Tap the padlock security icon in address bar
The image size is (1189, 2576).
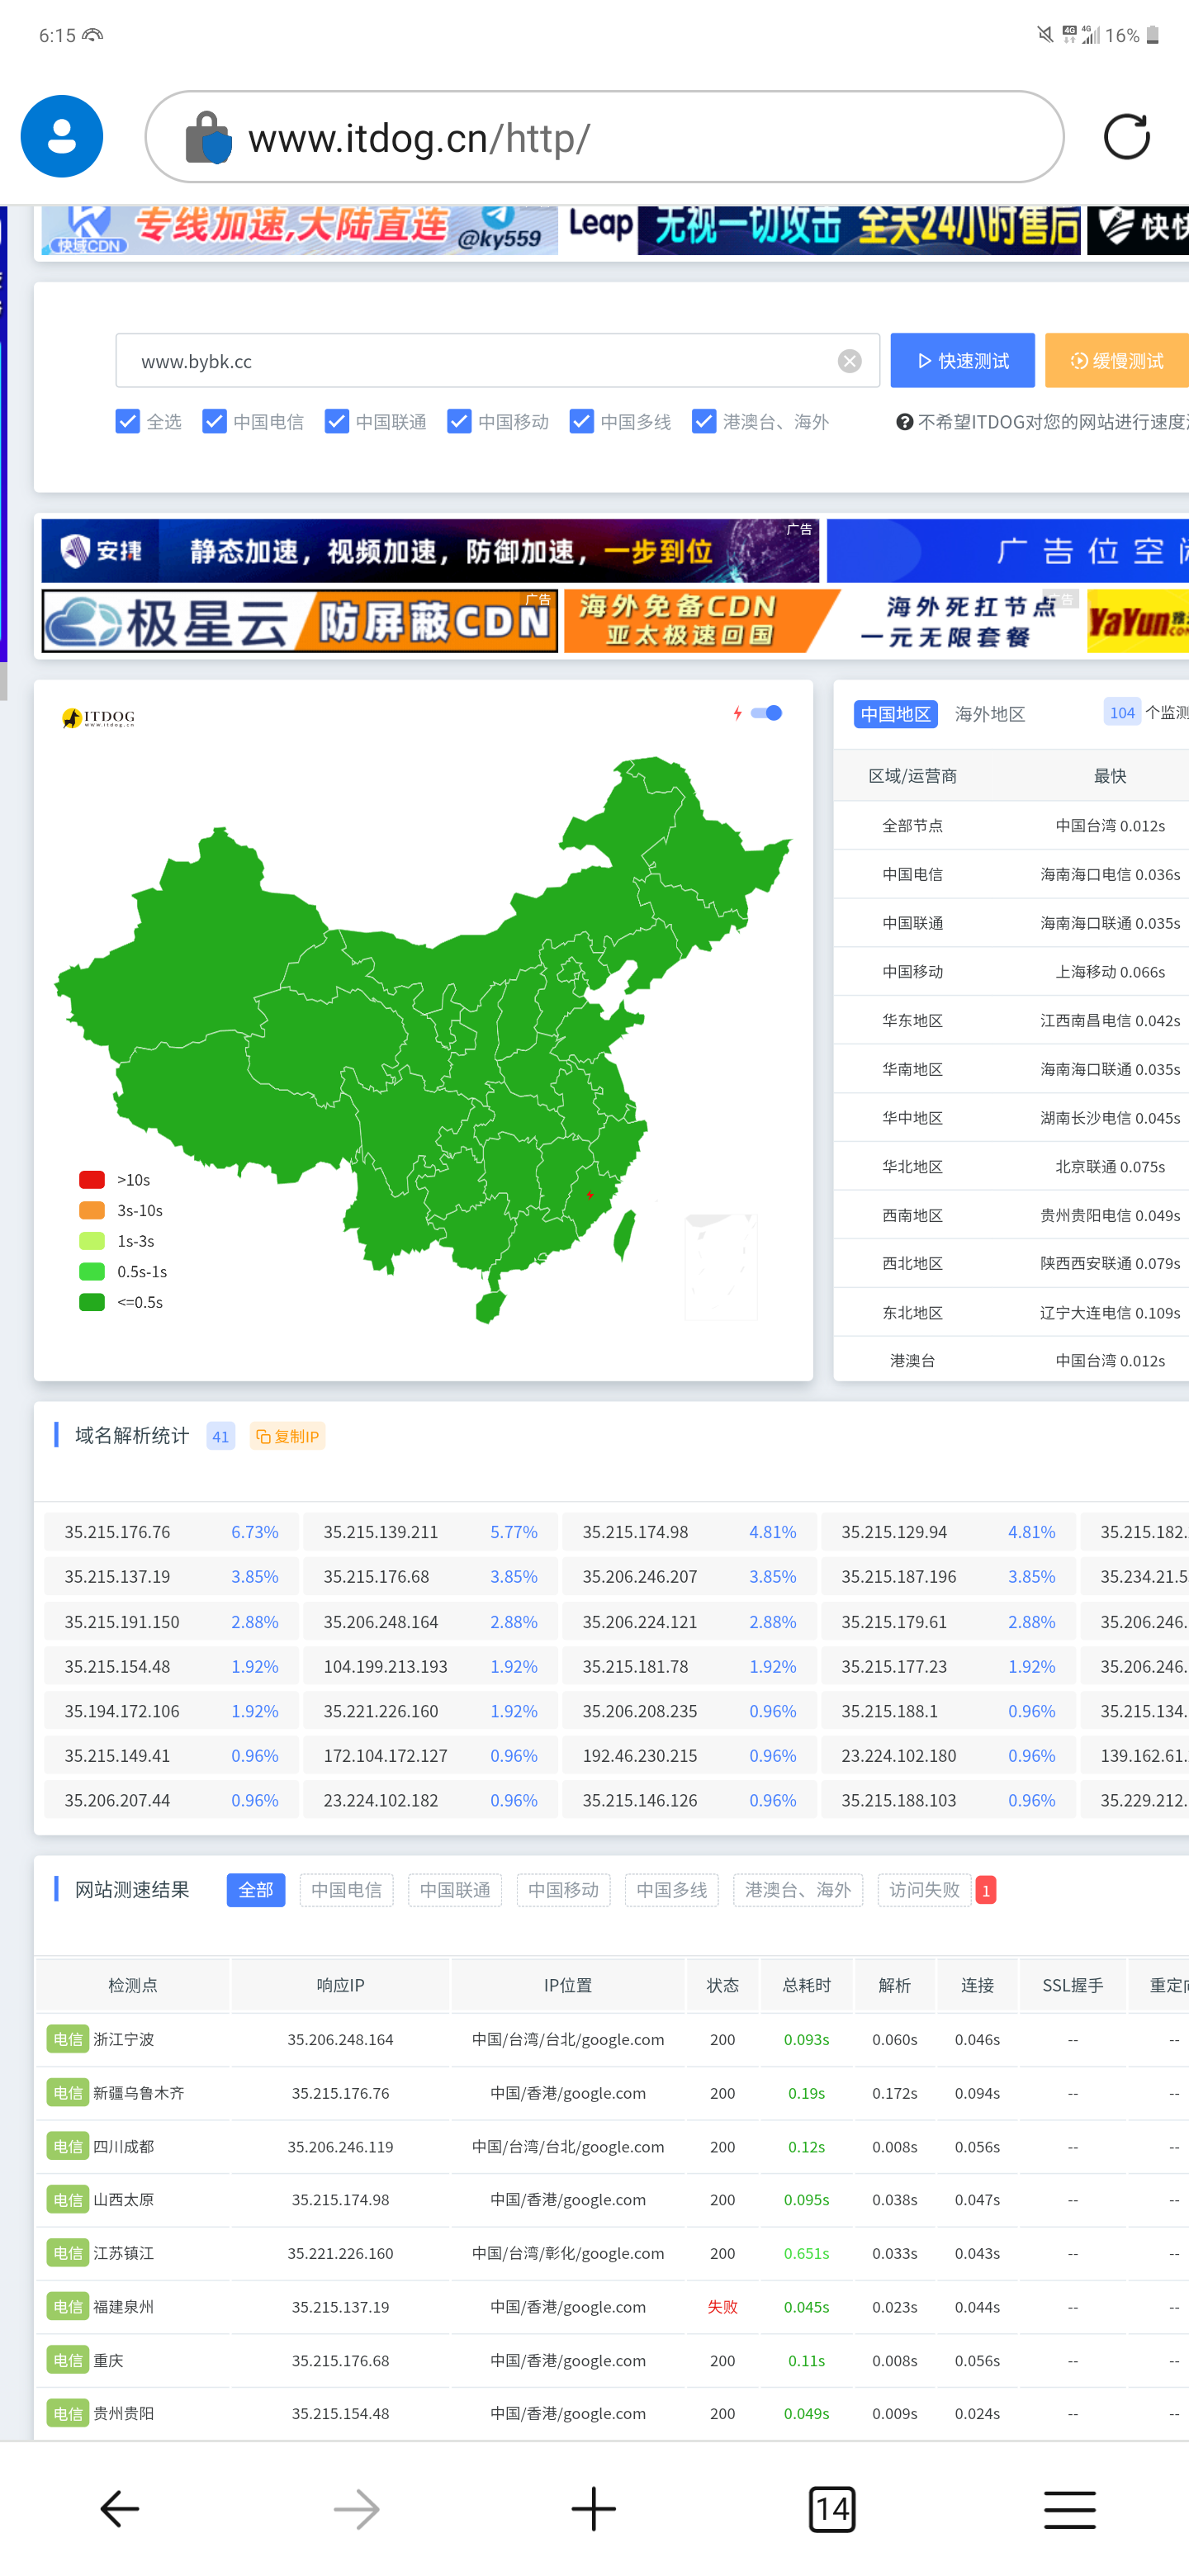pyautogui.click(x=208, y=137)
